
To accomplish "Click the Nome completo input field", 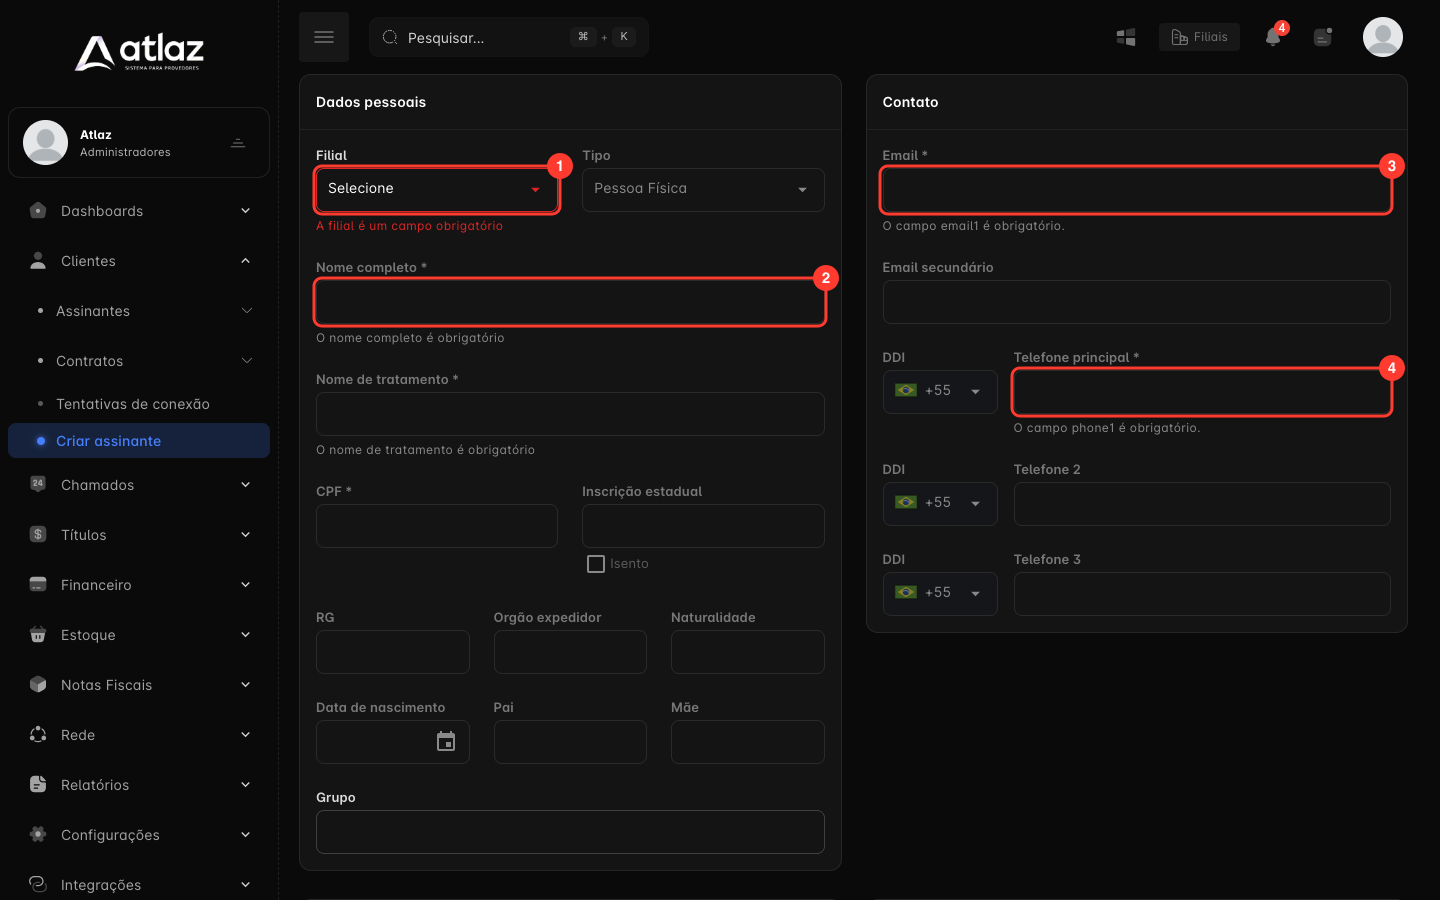I will [570, 302].
